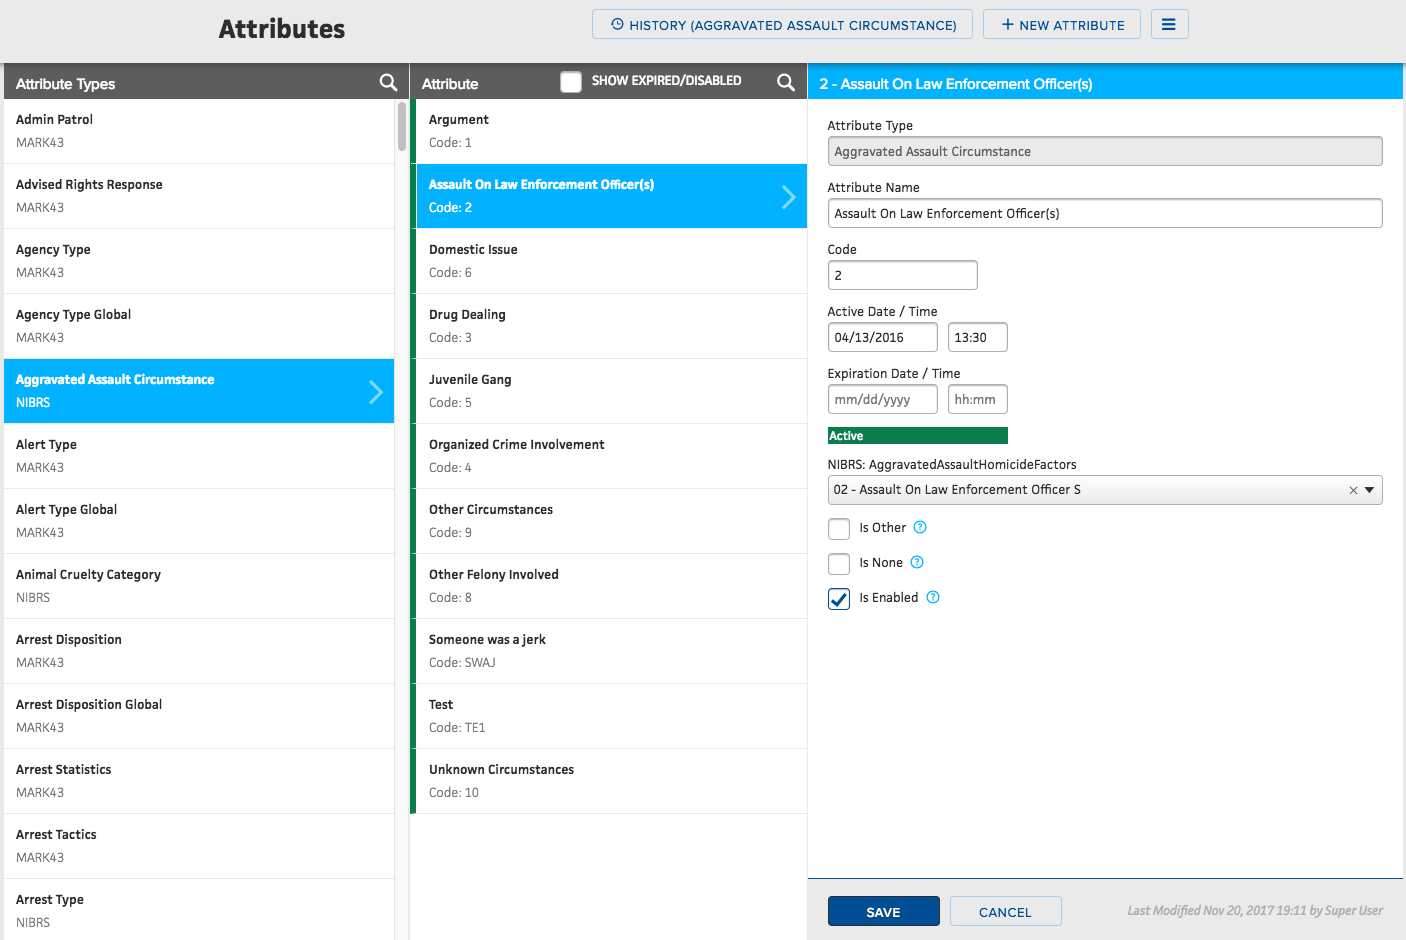Click the chevron on Assault On Law Enforcement Officer(s)
This screenshot has height=940, width=1406.
click(789, 196)
